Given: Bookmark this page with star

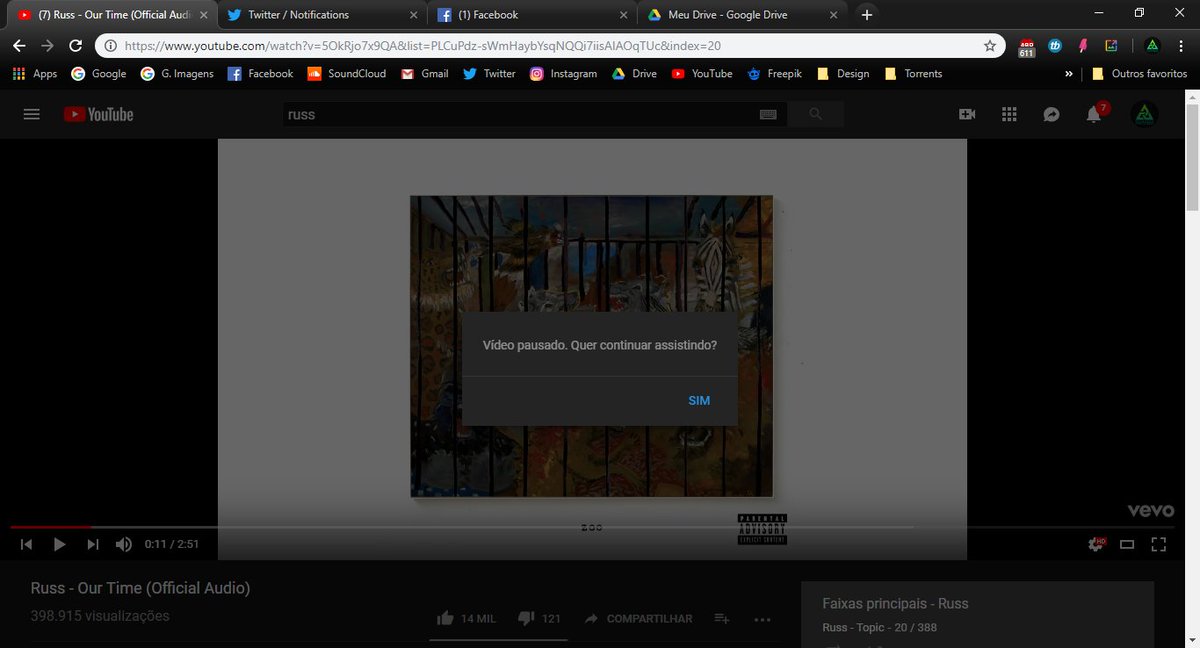Looking at the screenshot, I should (x=990, y=46).
